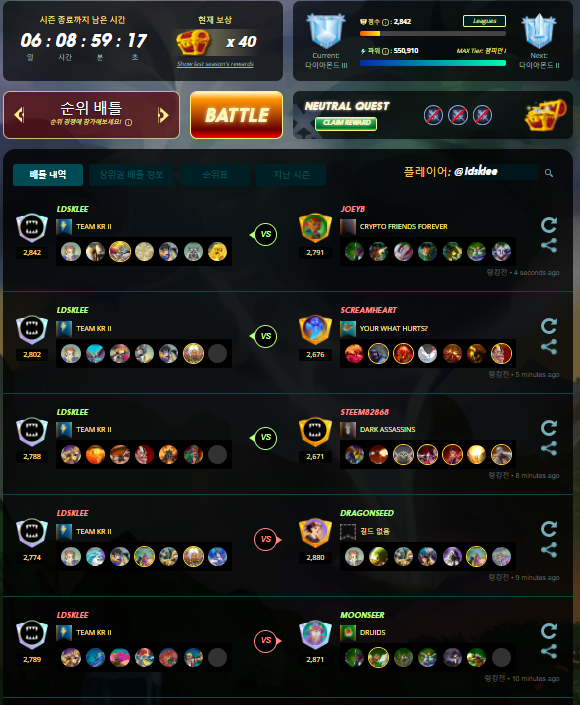The image size is (580, 705).
Task: Click the player search magnifier icon
Action: coord(549,173)
